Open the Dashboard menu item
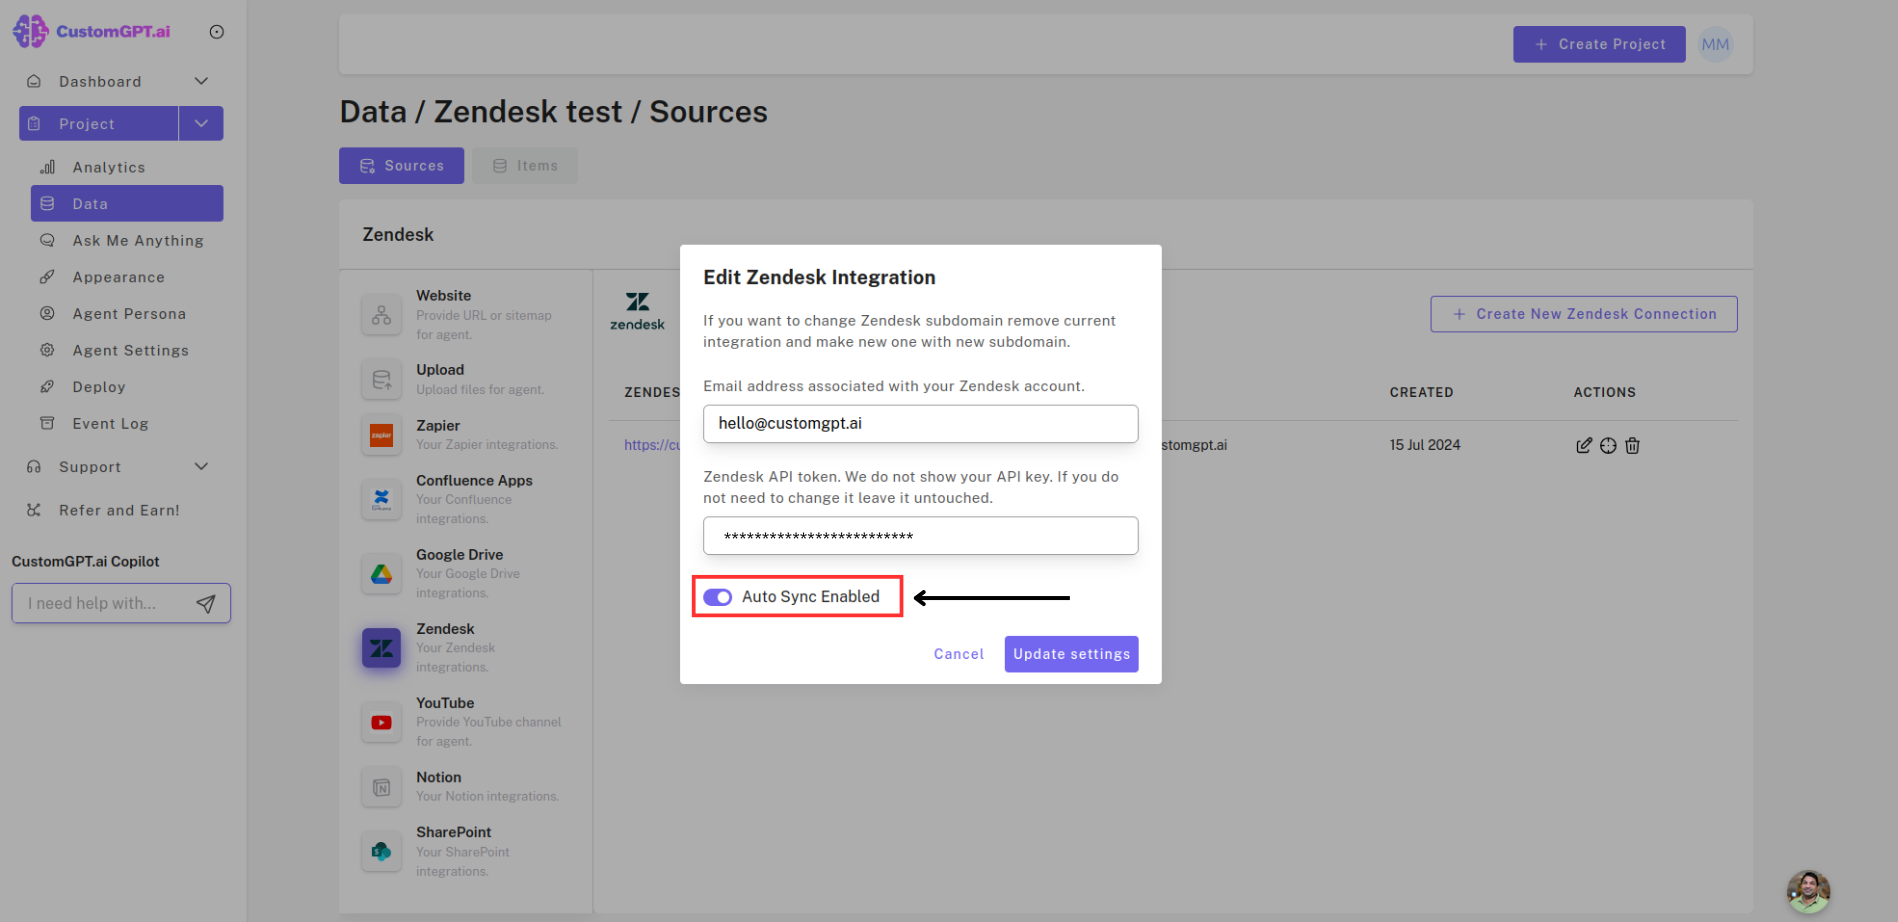The image size is (1898, 922). coord(100,81)
